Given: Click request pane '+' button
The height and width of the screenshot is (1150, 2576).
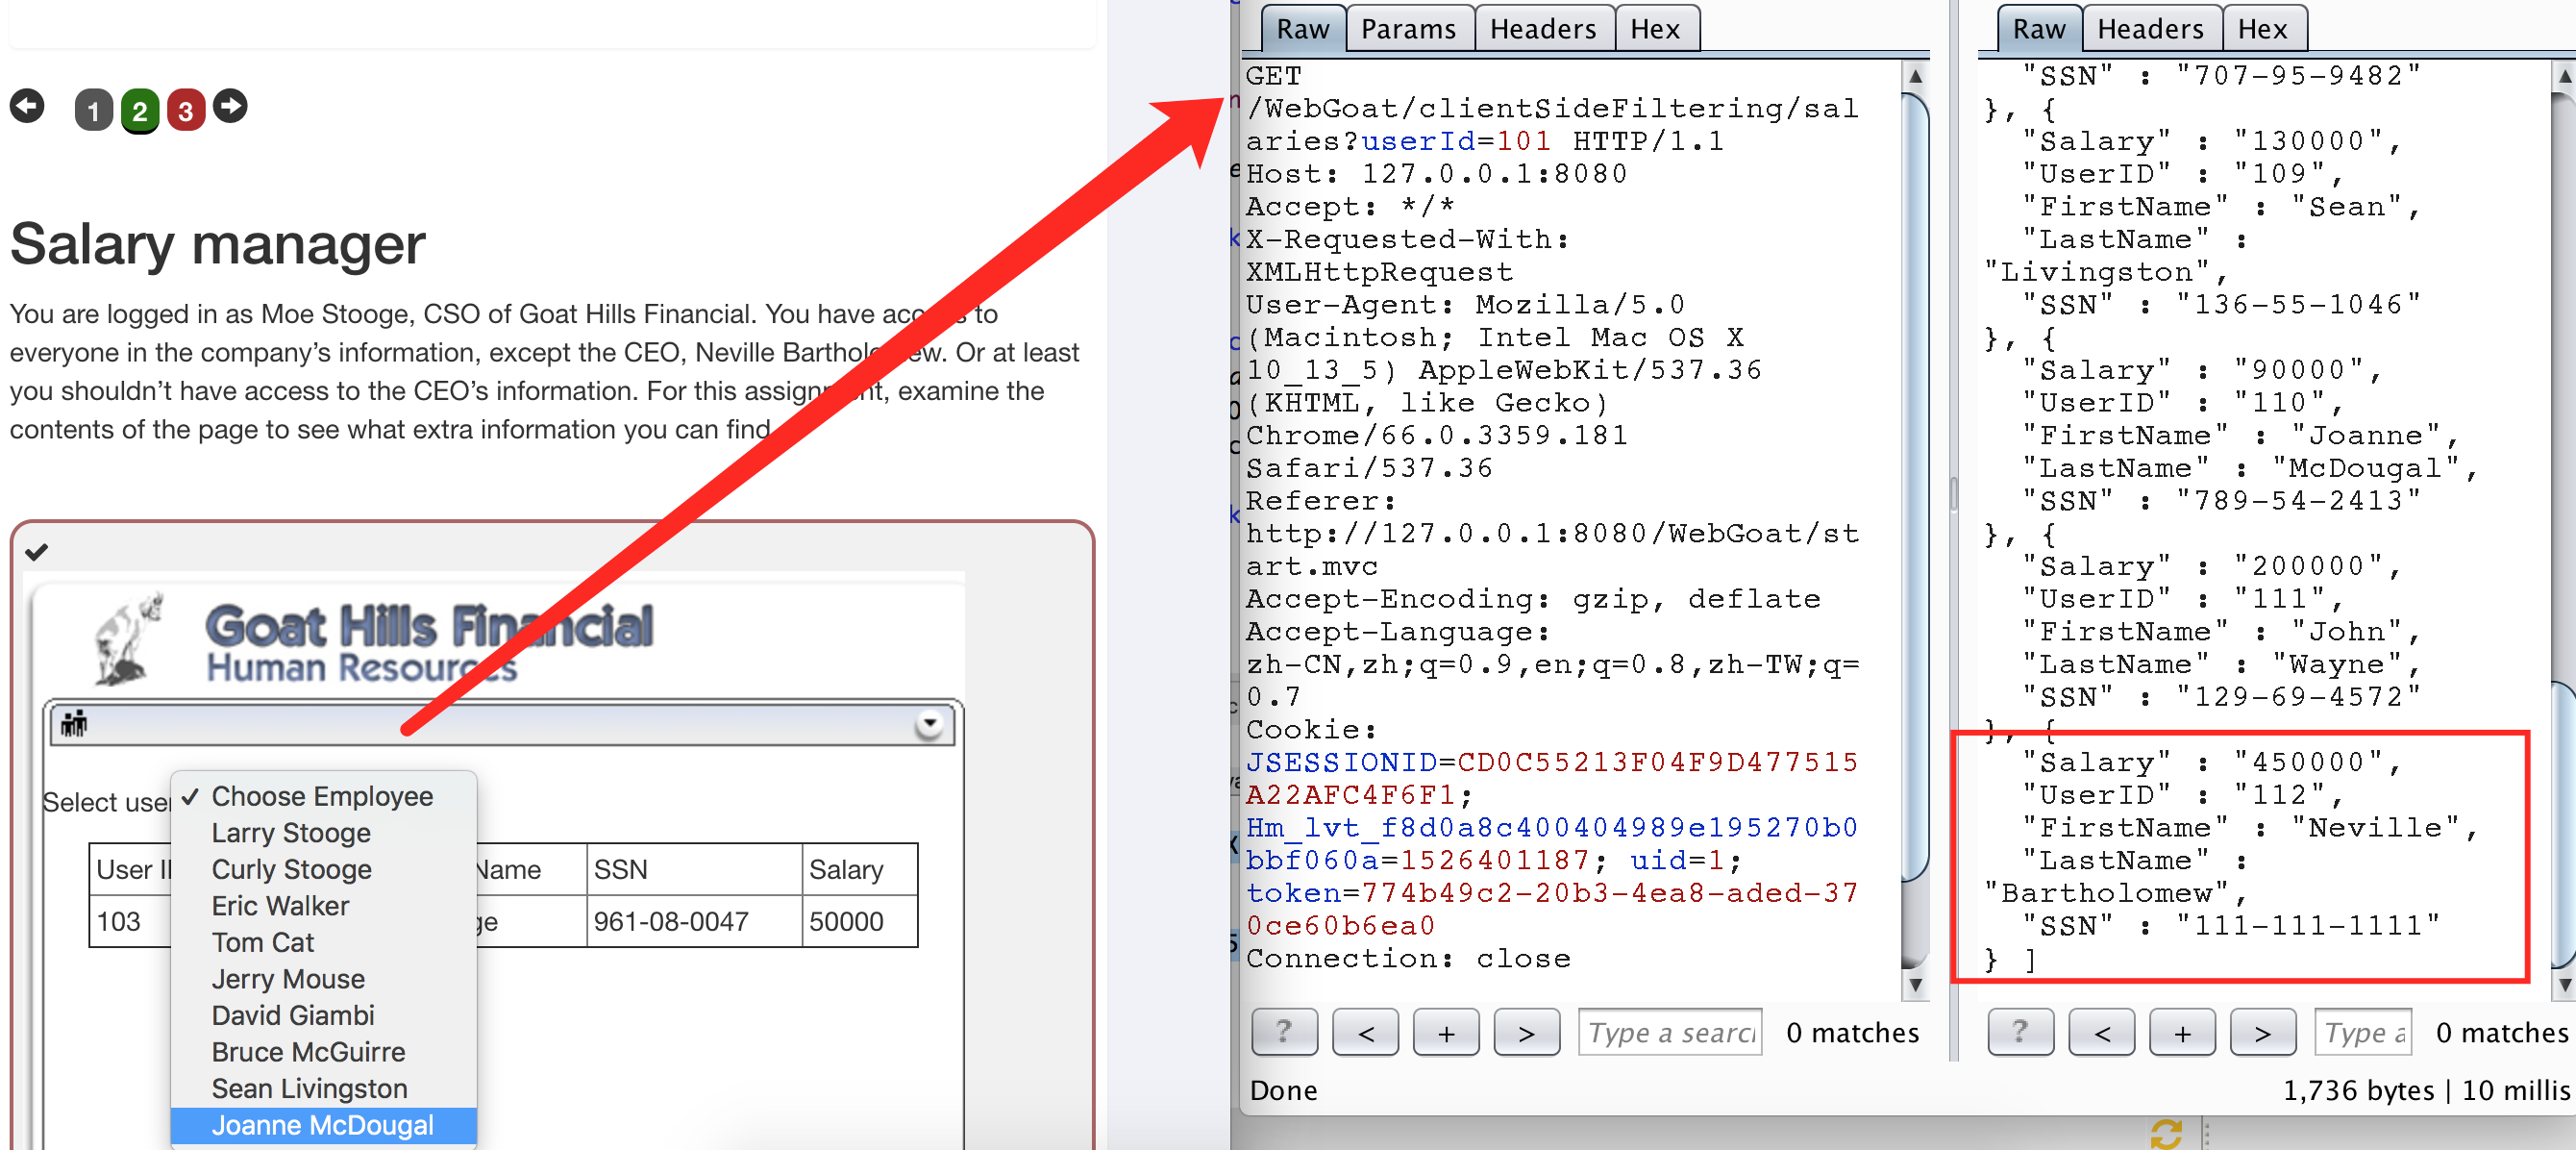Looking at the screenshot, I should (x=1446, y=1032).
